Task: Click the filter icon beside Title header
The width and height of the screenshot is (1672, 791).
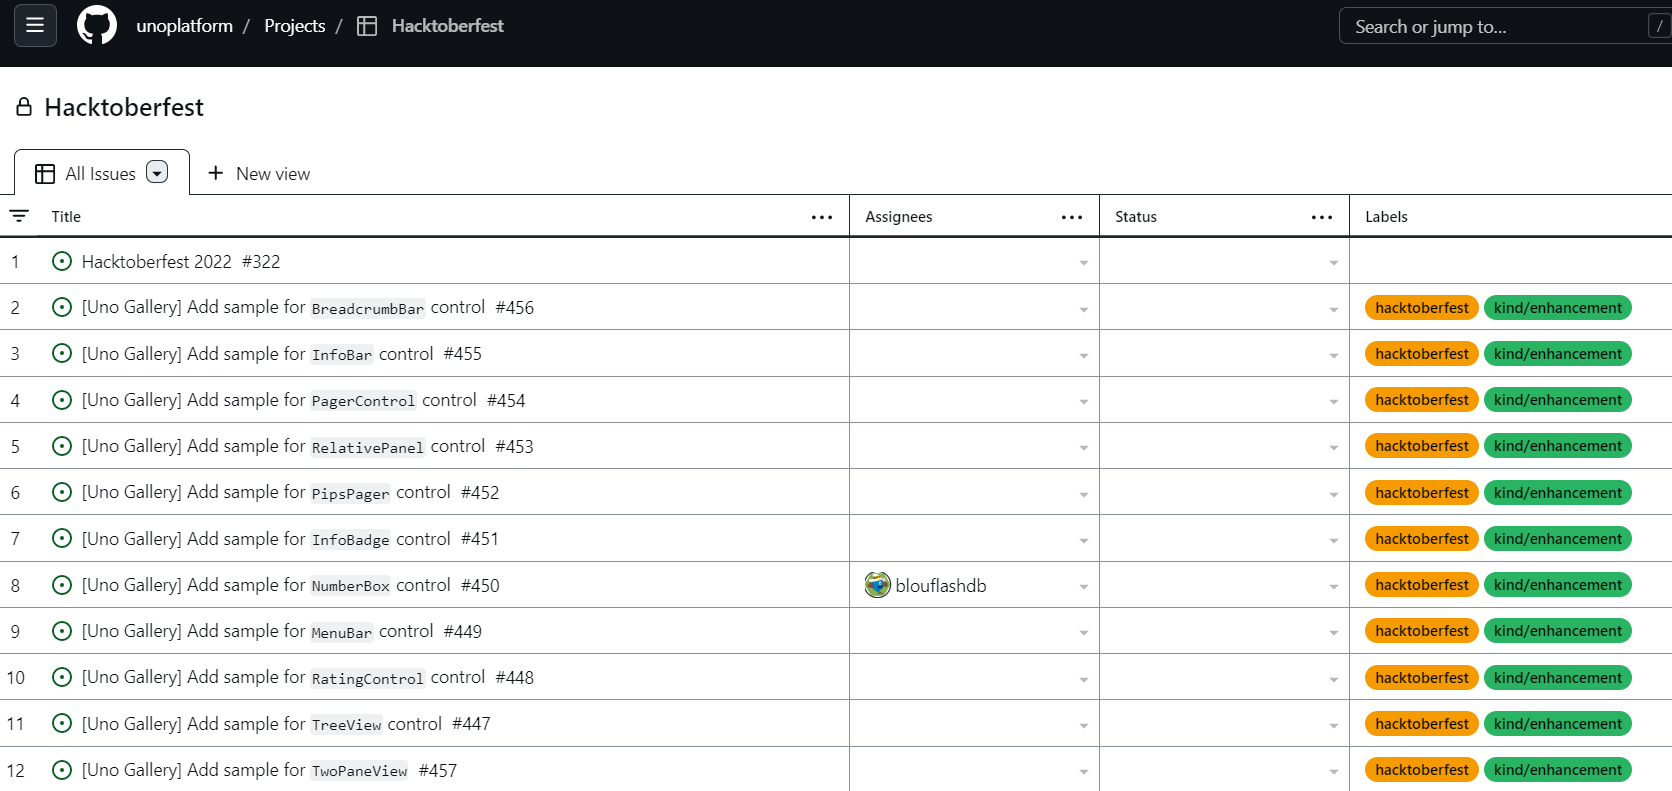Action: (19, 216)
